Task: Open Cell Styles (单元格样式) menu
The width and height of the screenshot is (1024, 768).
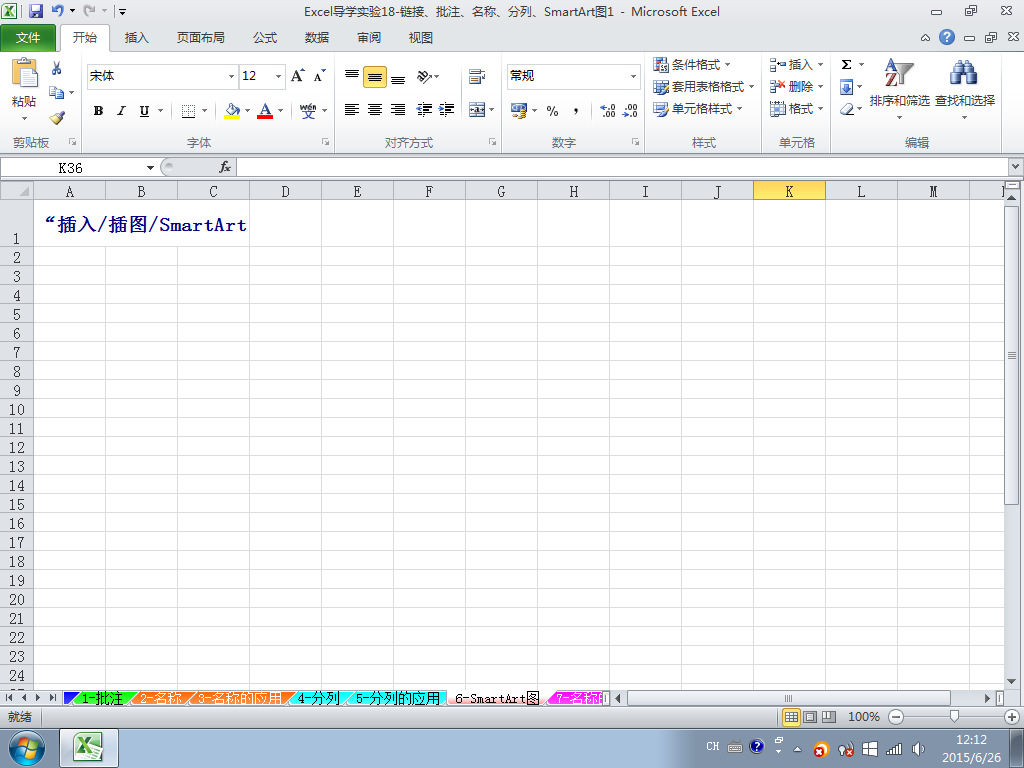Action: [x=697, y=109]
